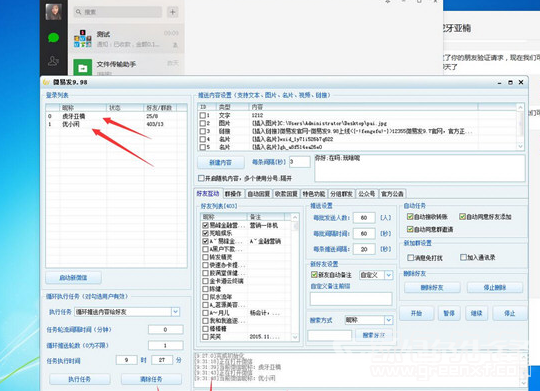Switch to 分组群发 tab
The height and width of the screenshot is (391, 540).
(341, 194)
